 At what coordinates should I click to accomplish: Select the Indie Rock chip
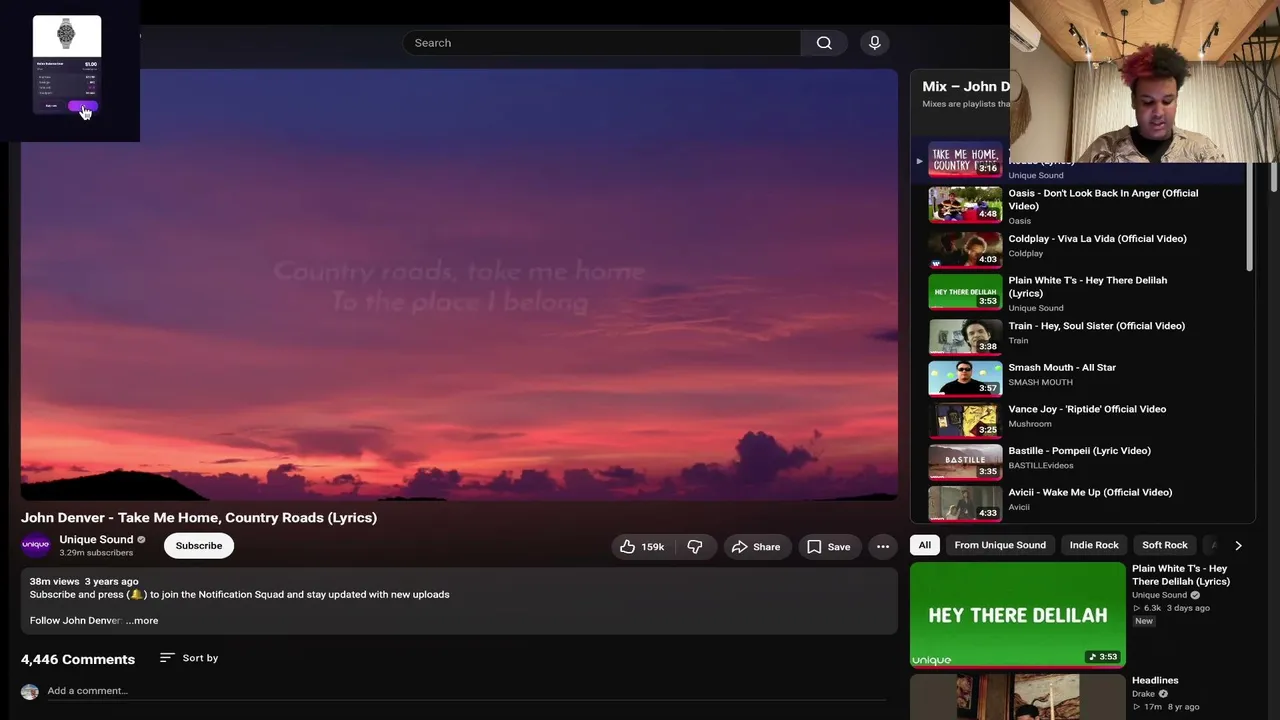[1094, 545]
